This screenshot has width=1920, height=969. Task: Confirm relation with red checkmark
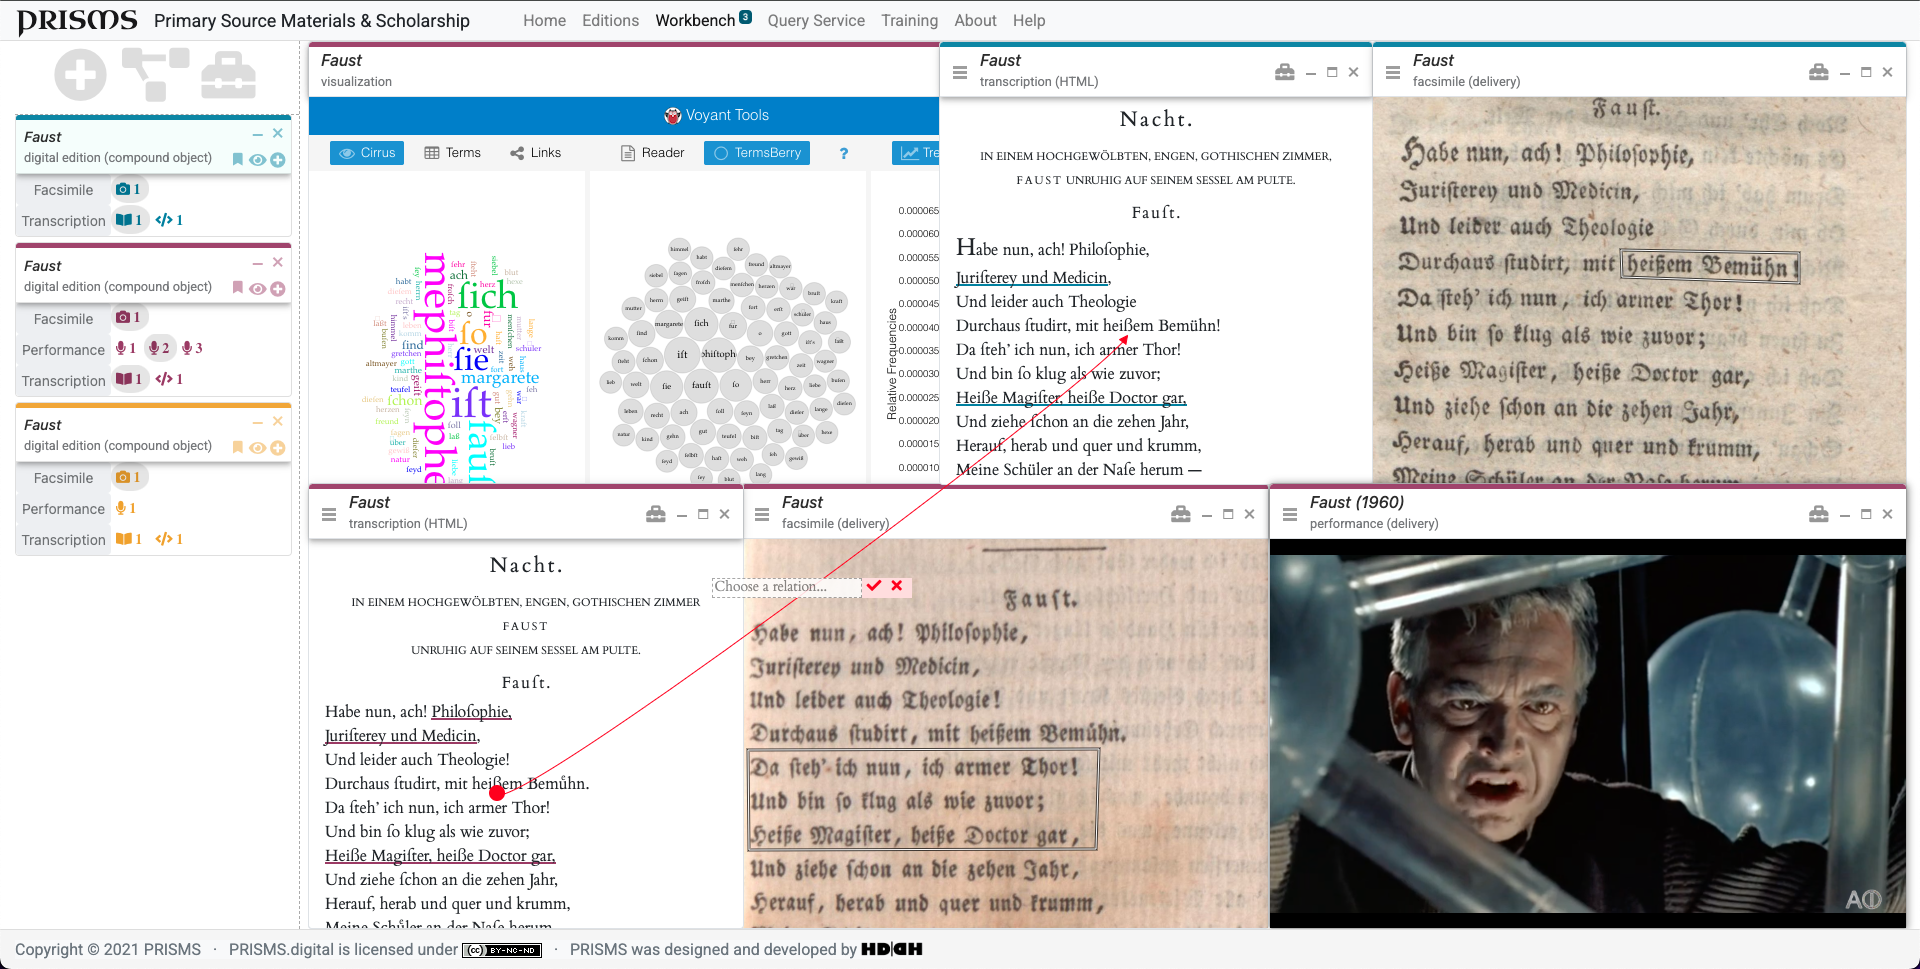(874, 586)
